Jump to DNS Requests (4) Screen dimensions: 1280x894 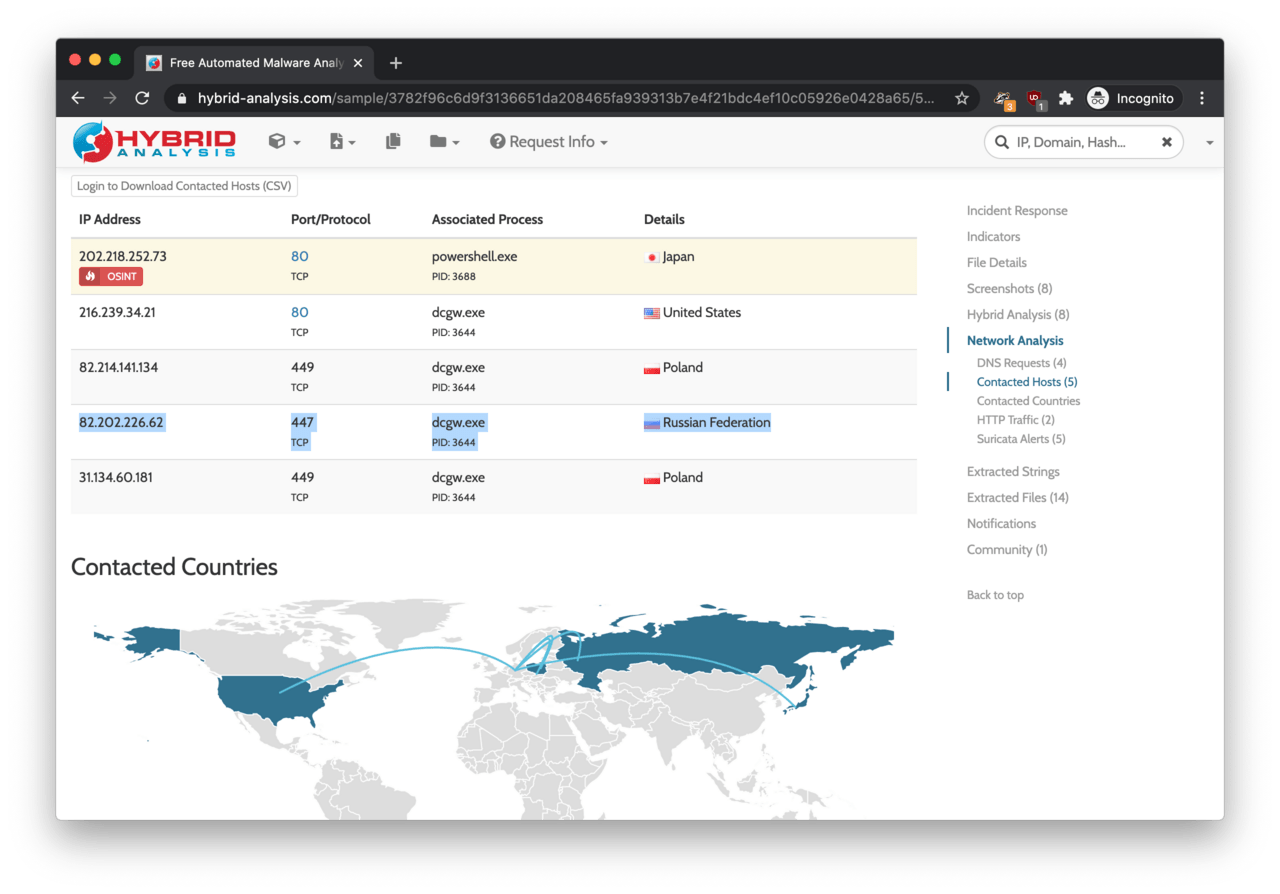coord(1022,363)
